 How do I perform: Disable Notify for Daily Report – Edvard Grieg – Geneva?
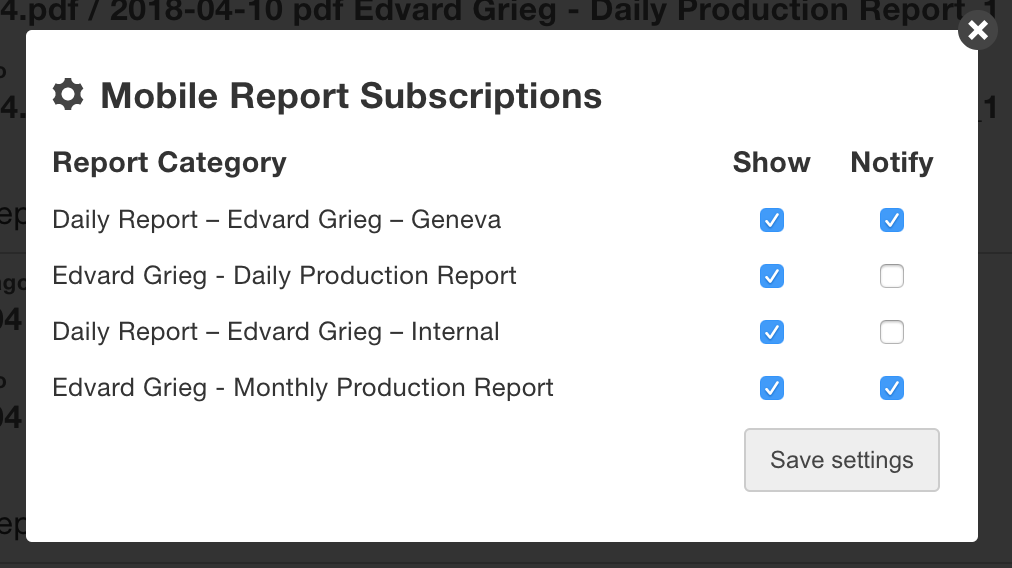click(x=891, y=220)
